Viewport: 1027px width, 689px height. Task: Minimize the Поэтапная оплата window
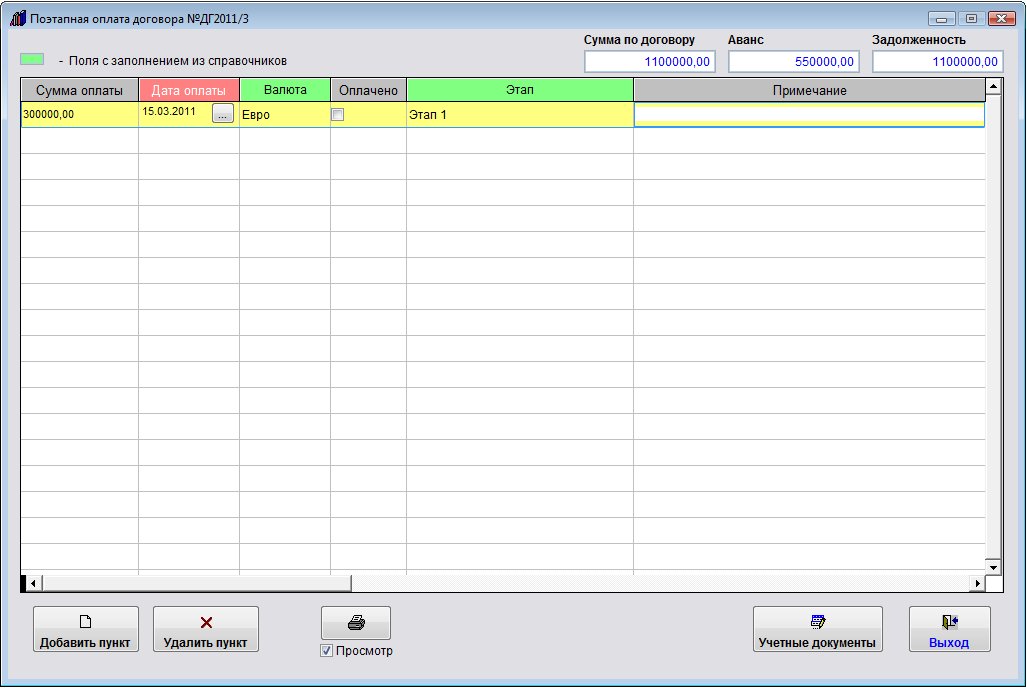(x=941, y=18)
